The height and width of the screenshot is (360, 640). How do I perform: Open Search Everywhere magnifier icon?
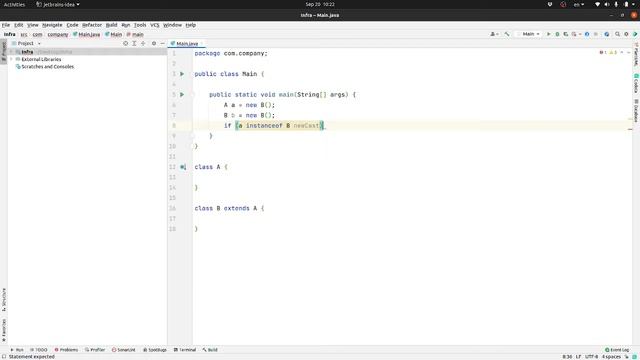click(x=617, y=34)
